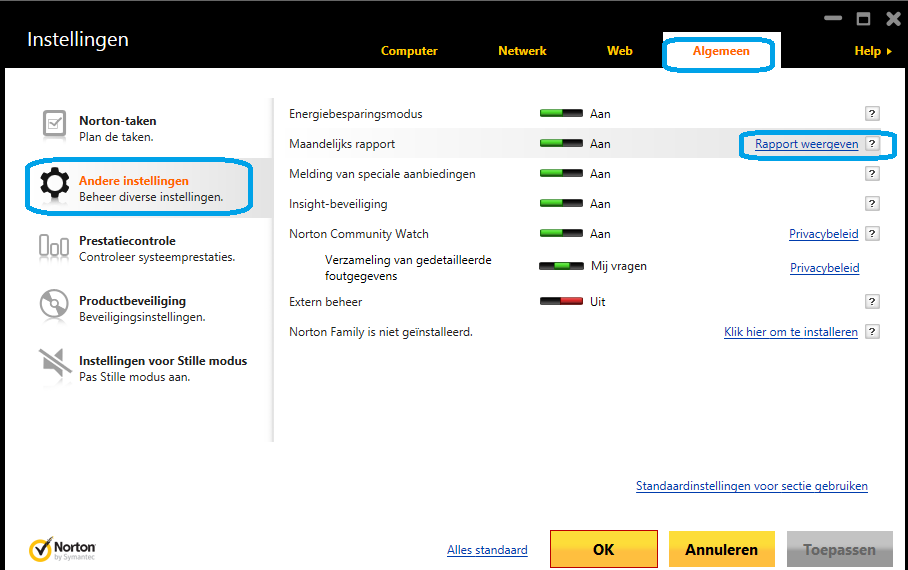The image size is (908, 570).
Task: Switch to the Computer tab
Action: [409, 51]
